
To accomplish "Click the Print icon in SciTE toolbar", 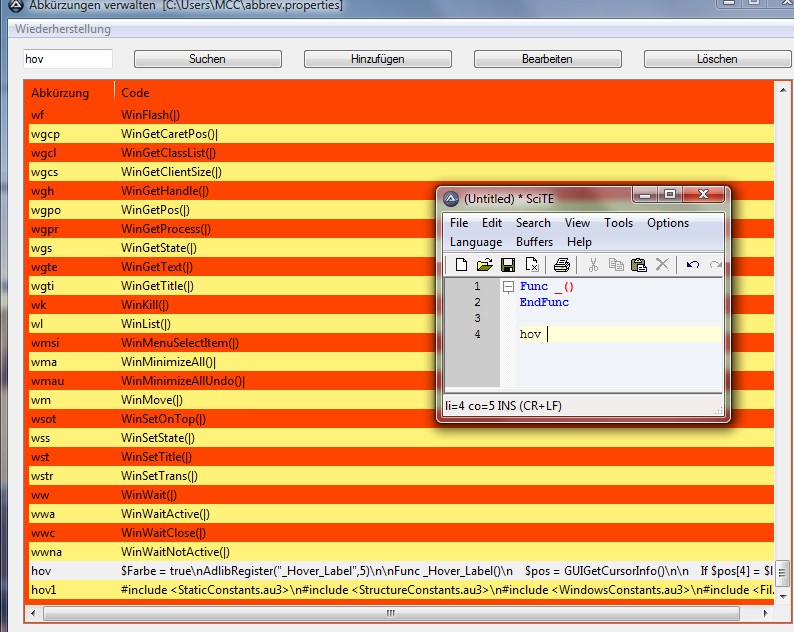I will click(562, 265).
